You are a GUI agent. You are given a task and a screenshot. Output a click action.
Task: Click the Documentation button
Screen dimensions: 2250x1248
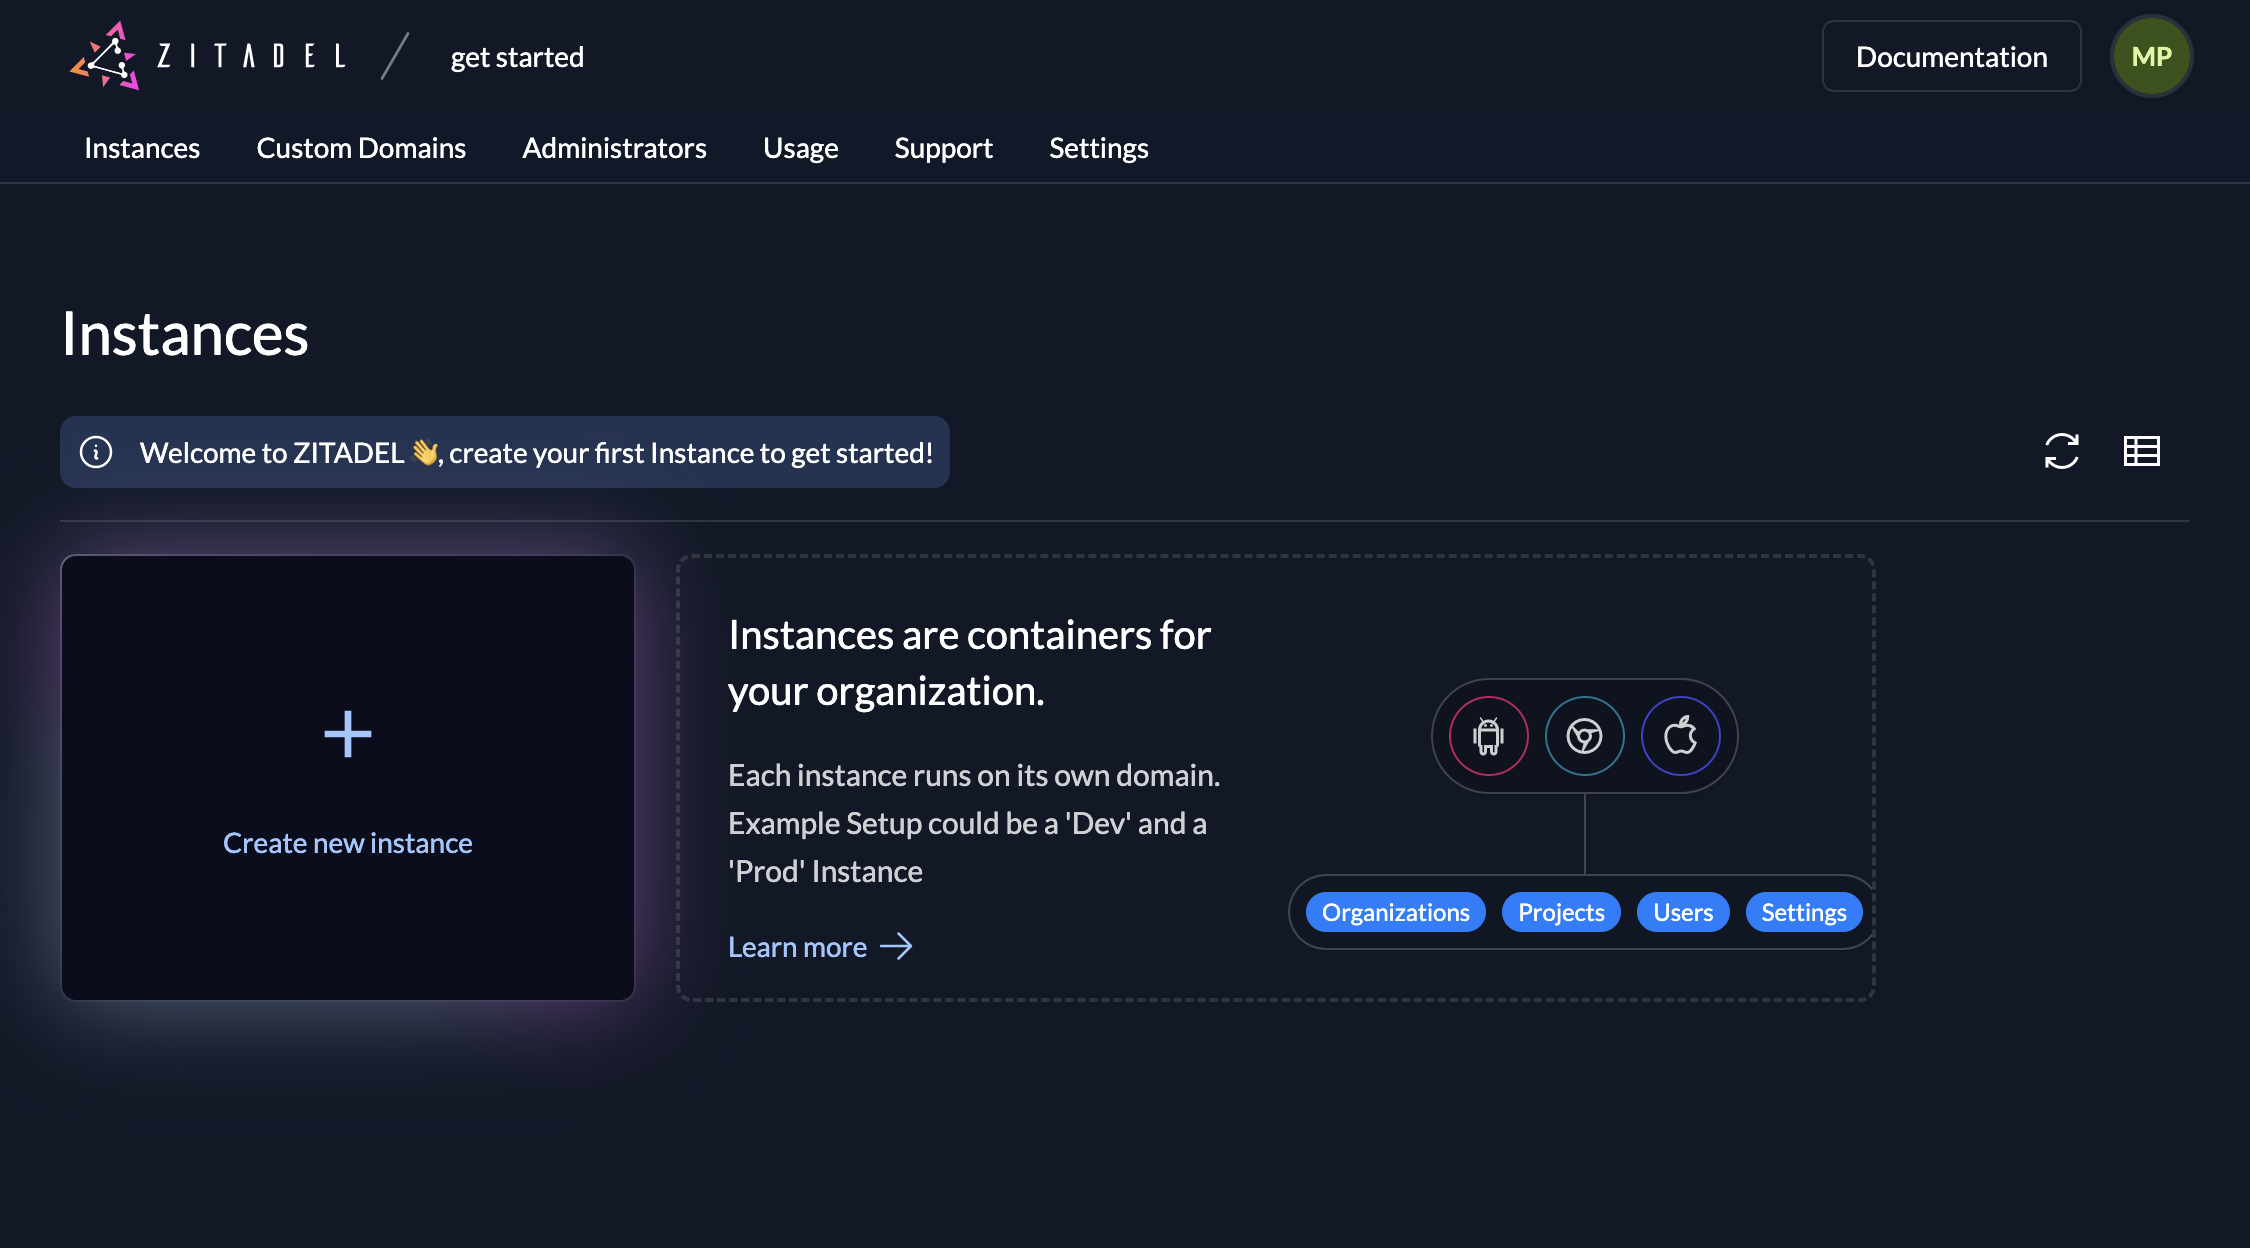click(x=1951, y=57)
